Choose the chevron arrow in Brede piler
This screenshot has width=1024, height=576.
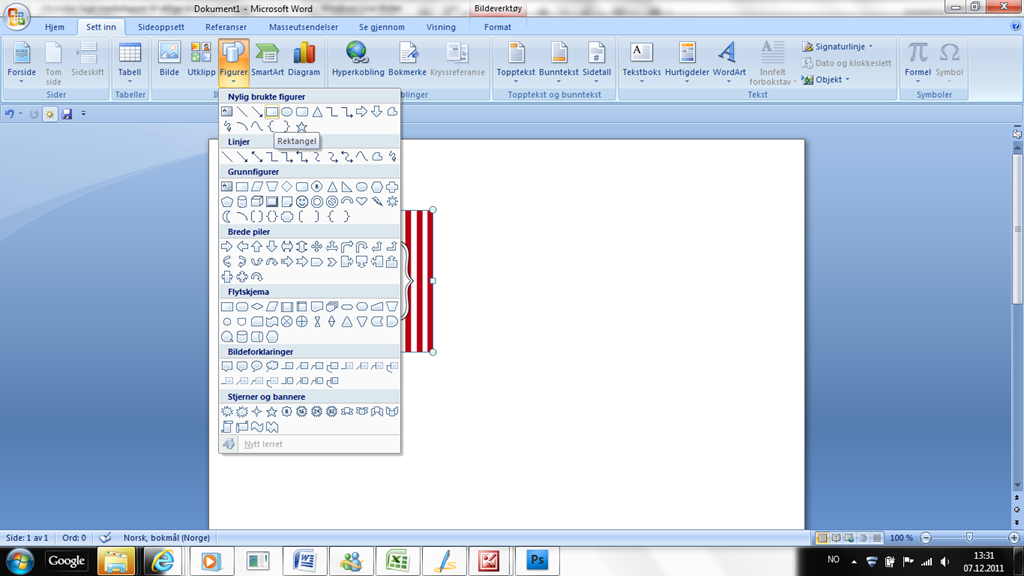[x=332, y=262]
